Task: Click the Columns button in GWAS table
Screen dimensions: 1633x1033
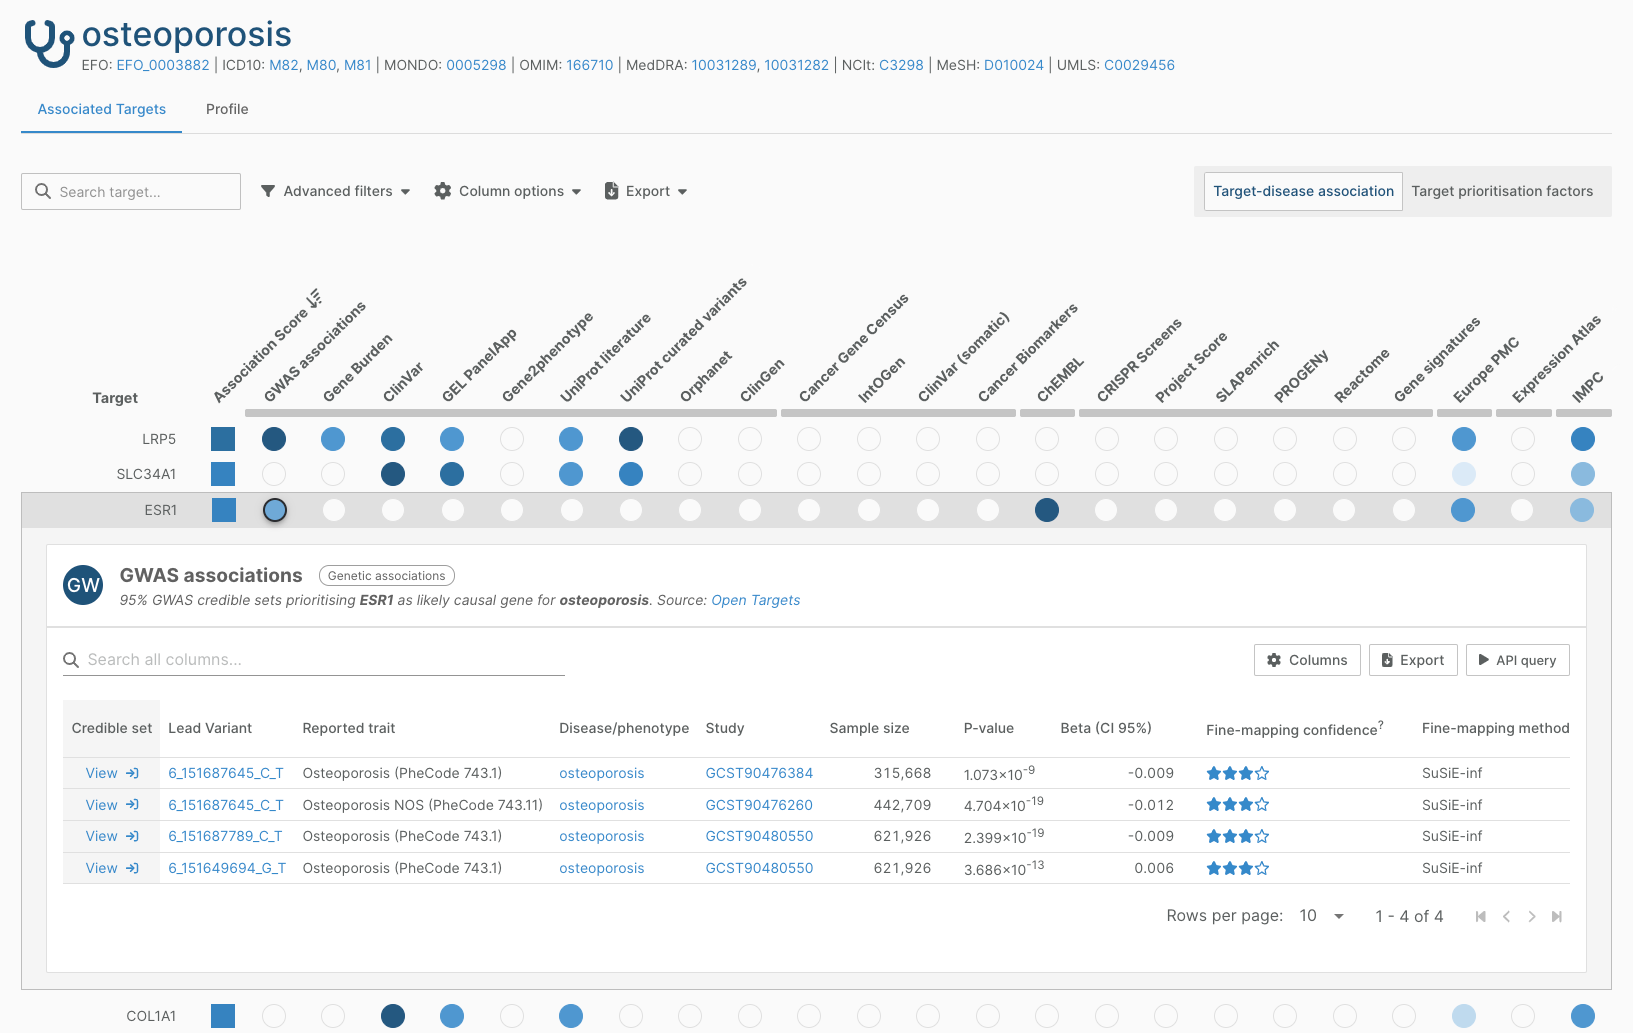Action: (x=1307, y=660)
